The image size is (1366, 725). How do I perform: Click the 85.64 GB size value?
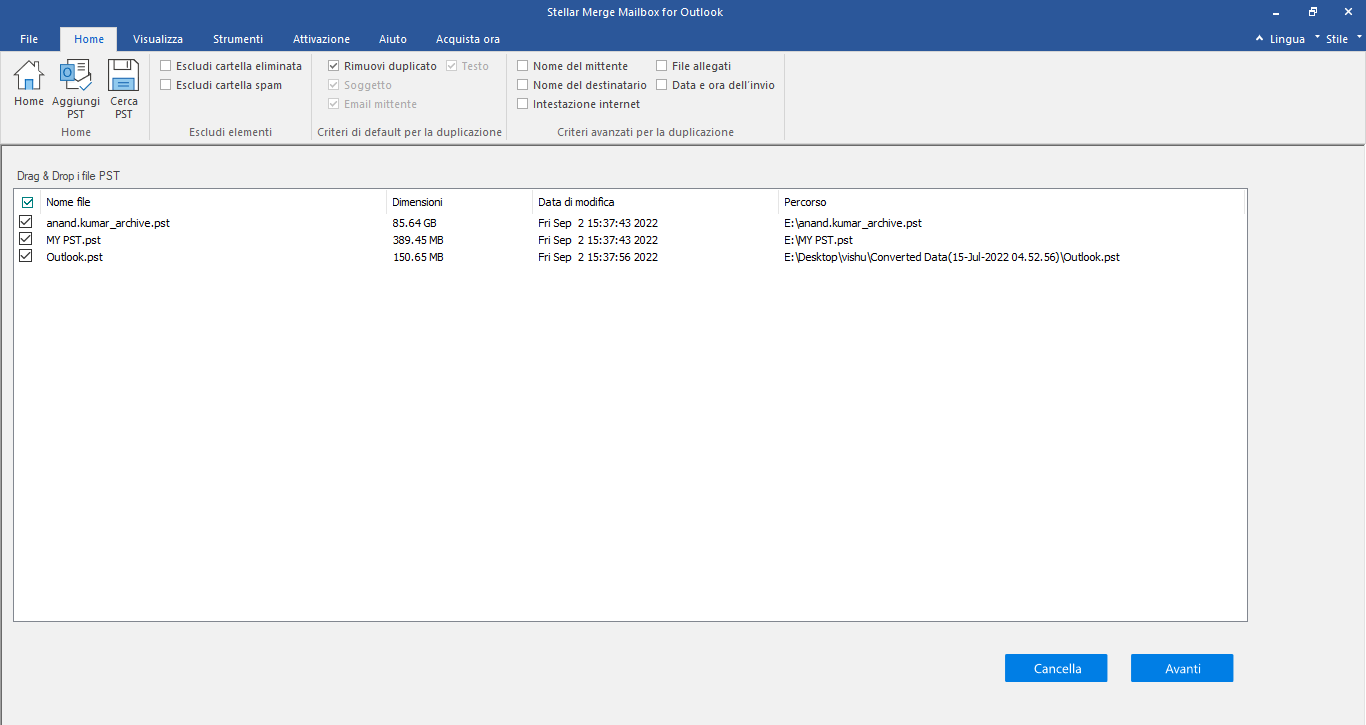click(414, 223)
